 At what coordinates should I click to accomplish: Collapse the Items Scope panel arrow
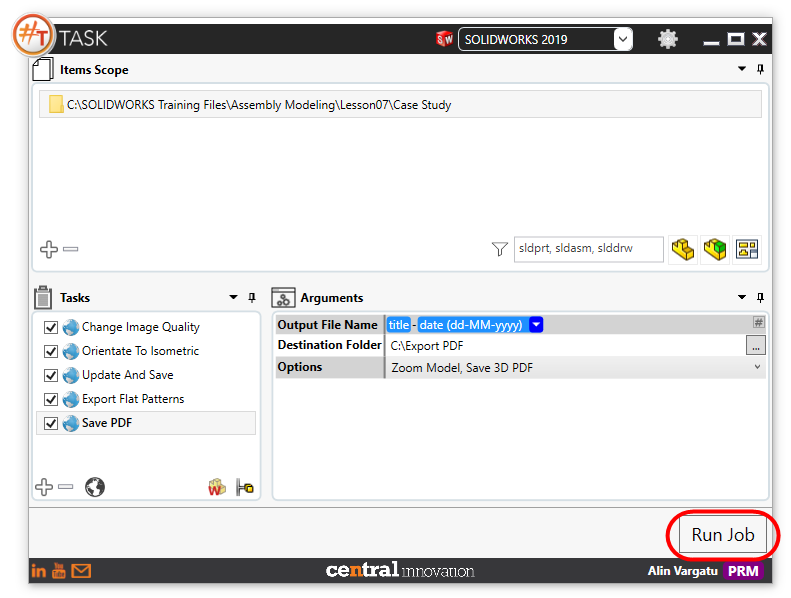coord(742,69)
